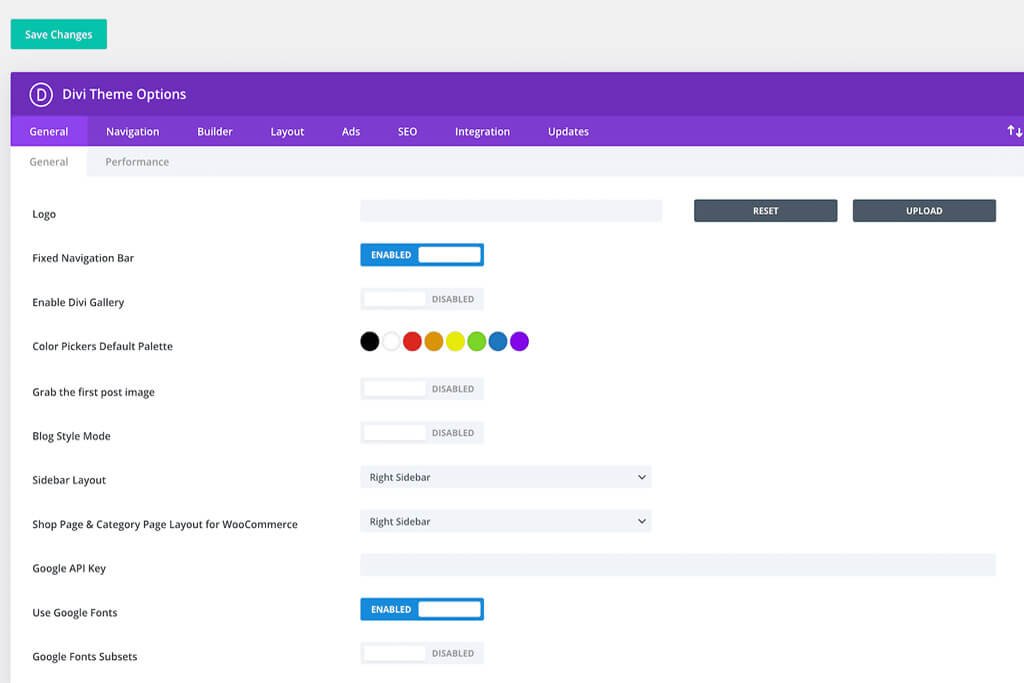Switch to the Navigation tab
Image resolution: width=1024 pixels, height=683 pixels.
point(133,131)
